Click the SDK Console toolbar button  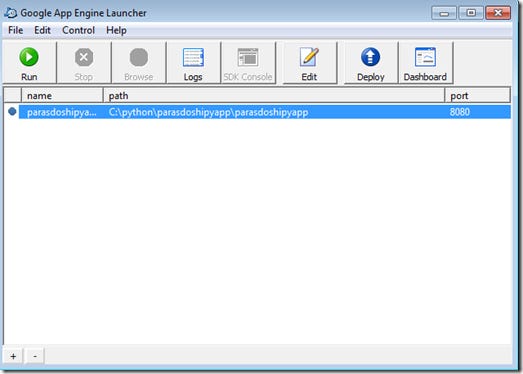[x=248, y=62]
